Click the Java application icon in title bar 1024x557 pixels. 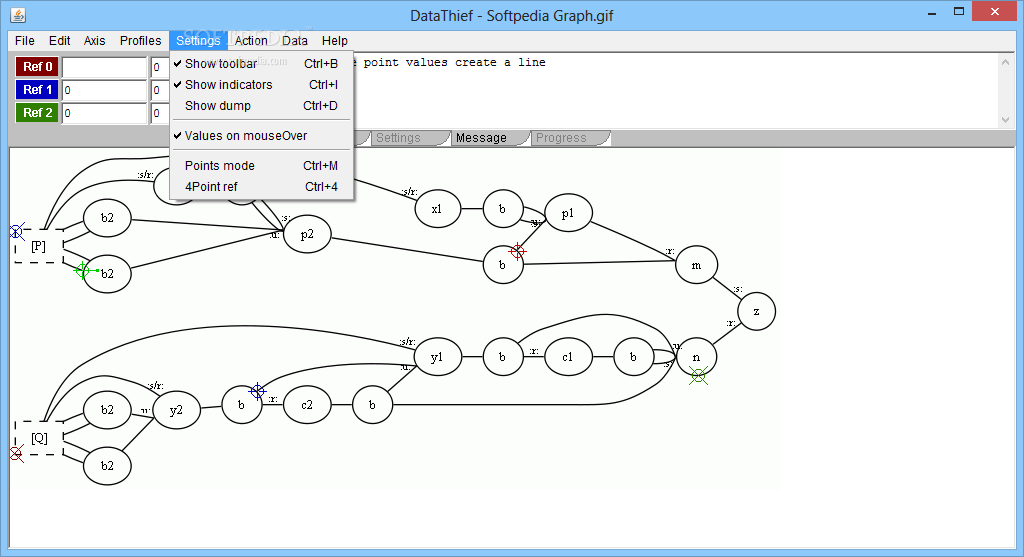click(x=18, y=15)
